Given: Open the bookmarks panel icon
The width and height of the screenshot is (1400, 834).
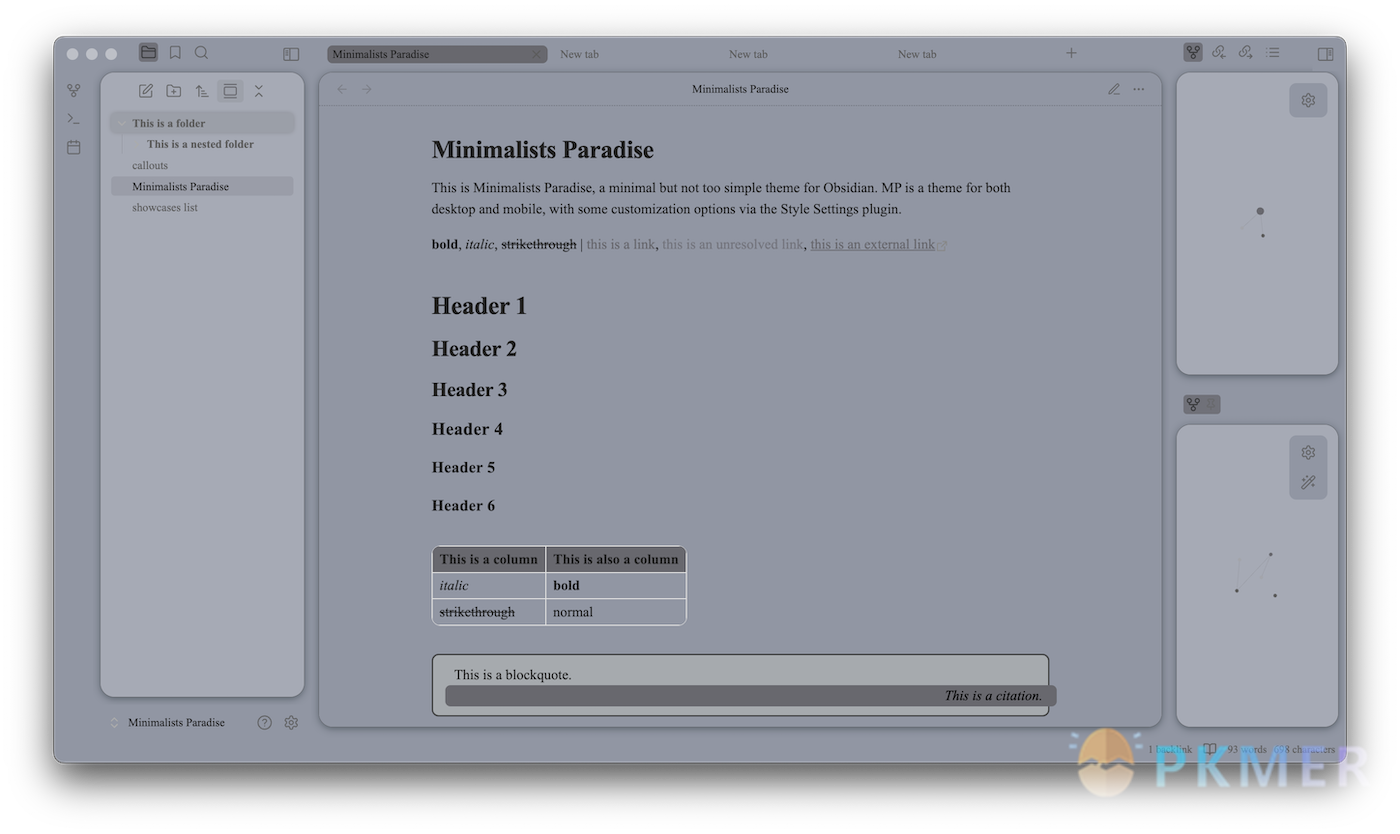Looking at the screenshot, I should click(175, 53).
